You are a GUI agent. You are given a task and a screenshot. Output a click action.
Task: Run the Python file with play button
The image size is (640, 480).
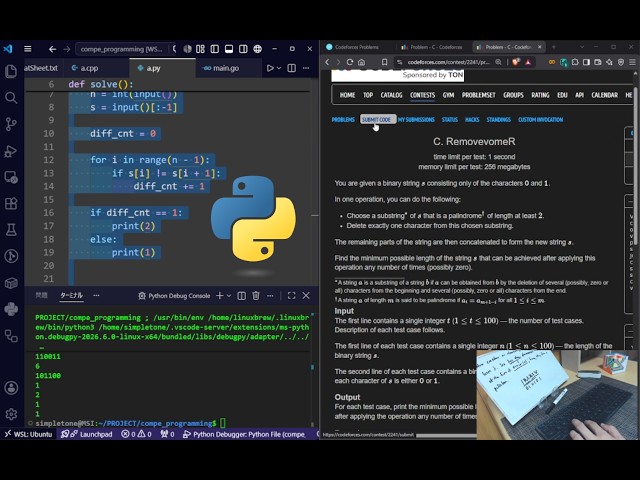pyautogui.click(x=270, y=68)
